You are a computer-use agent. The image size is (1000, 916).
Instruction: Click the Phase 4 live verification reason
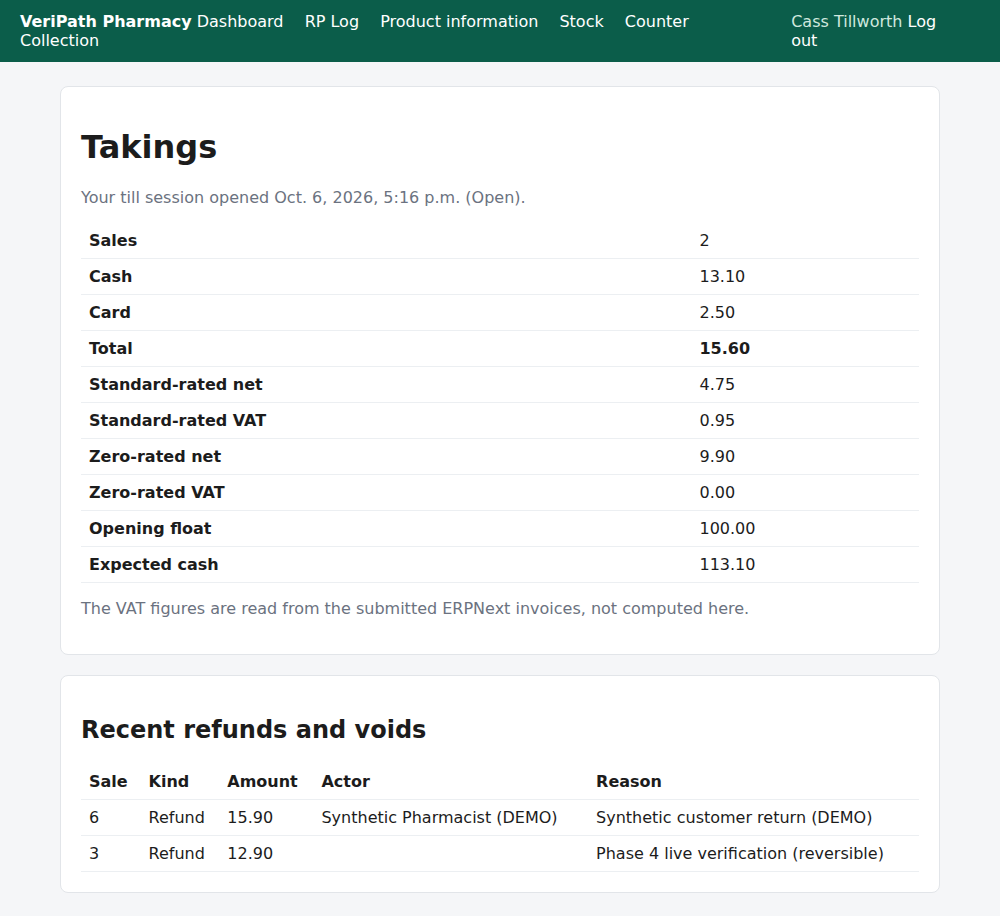coord(740,853)
